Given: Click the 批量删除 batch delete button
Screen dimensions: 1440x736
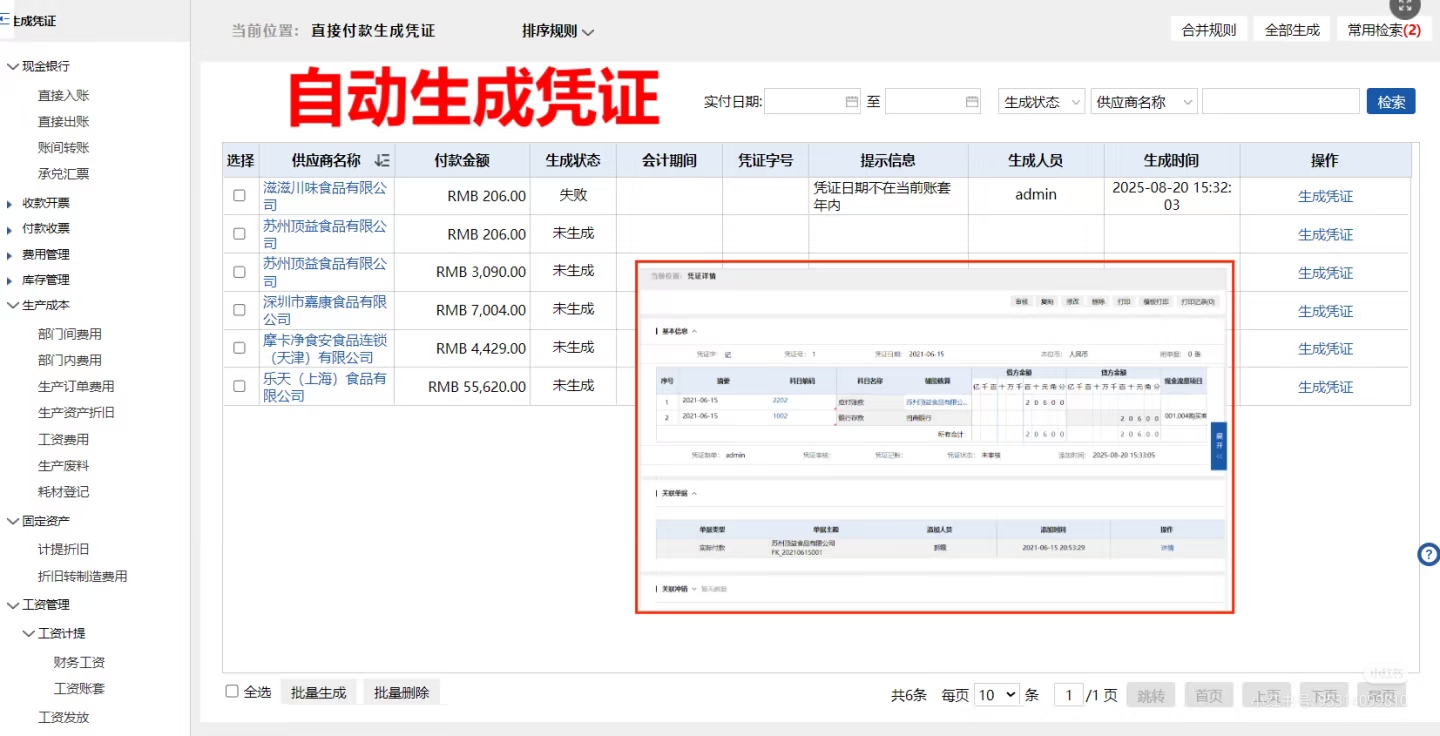Looking at the screenshot, I should tap(402, 692).
